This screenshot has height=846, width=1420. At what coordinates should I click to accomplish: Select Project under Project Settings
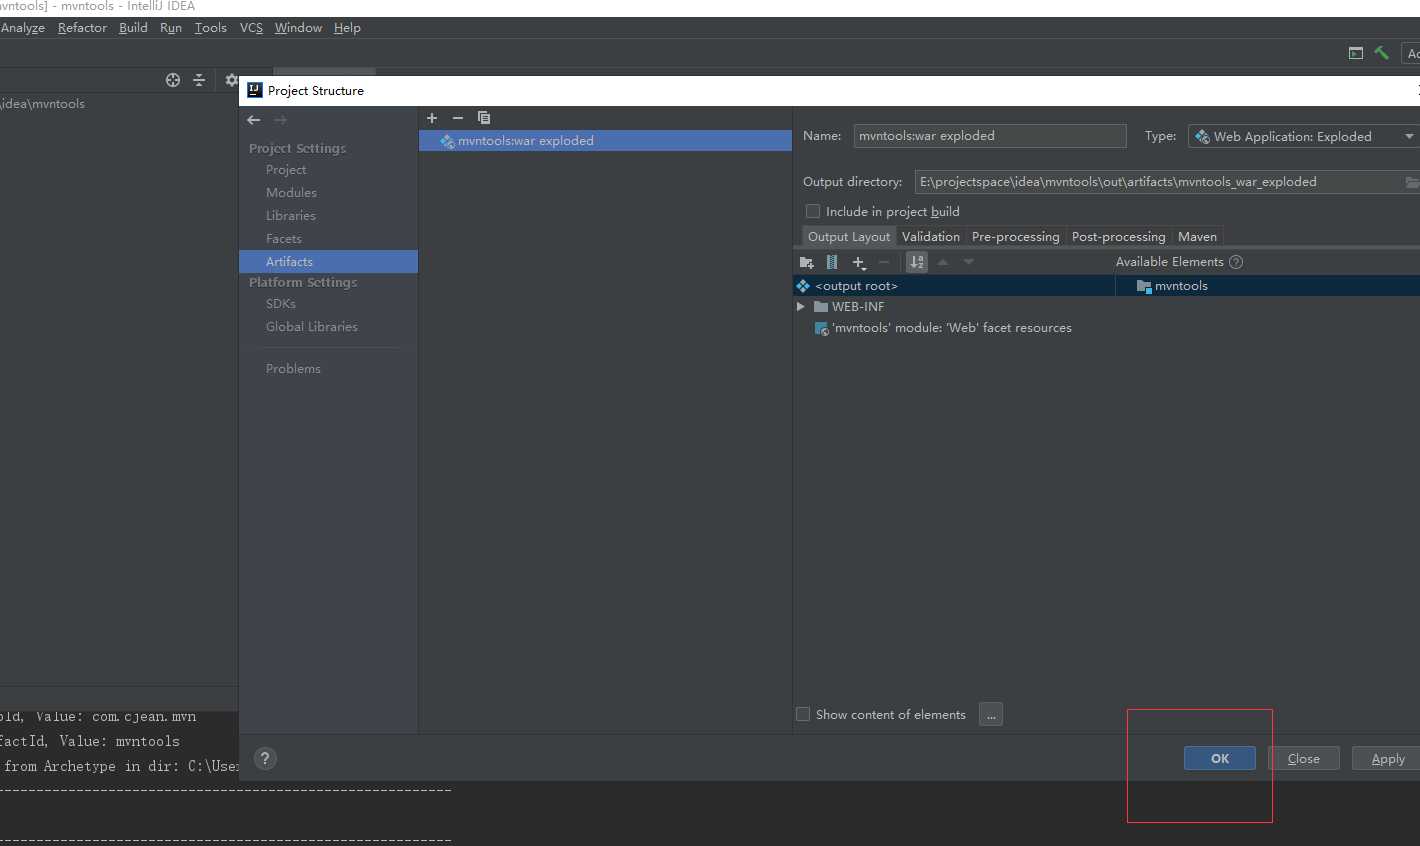coord(286,170)
